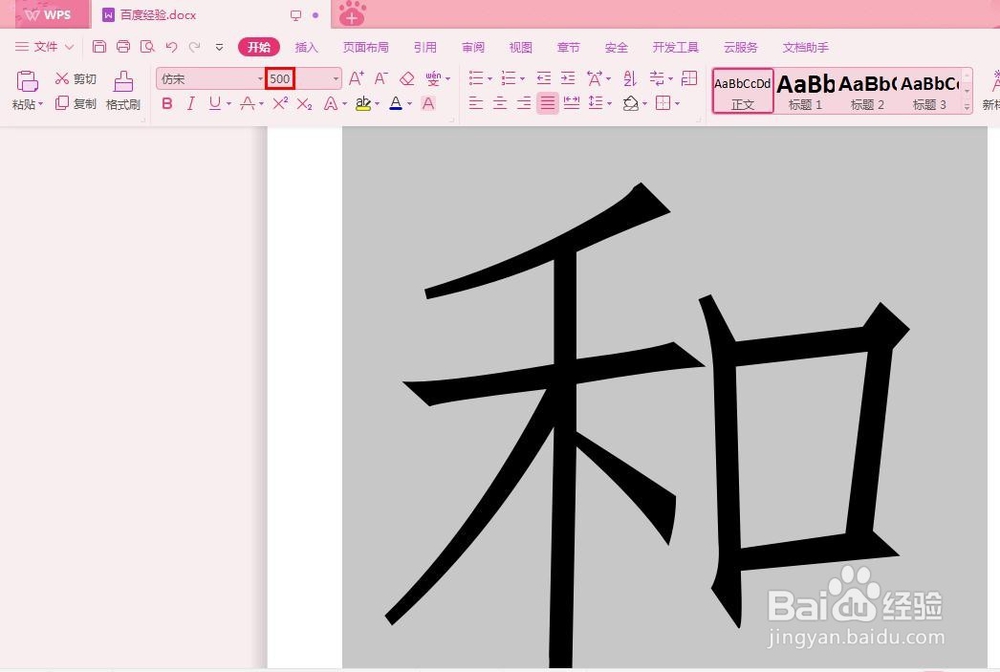The height and width of the screenshot is (672, 1000).
Task: Insert numbered list
Action: coord(508,78)
